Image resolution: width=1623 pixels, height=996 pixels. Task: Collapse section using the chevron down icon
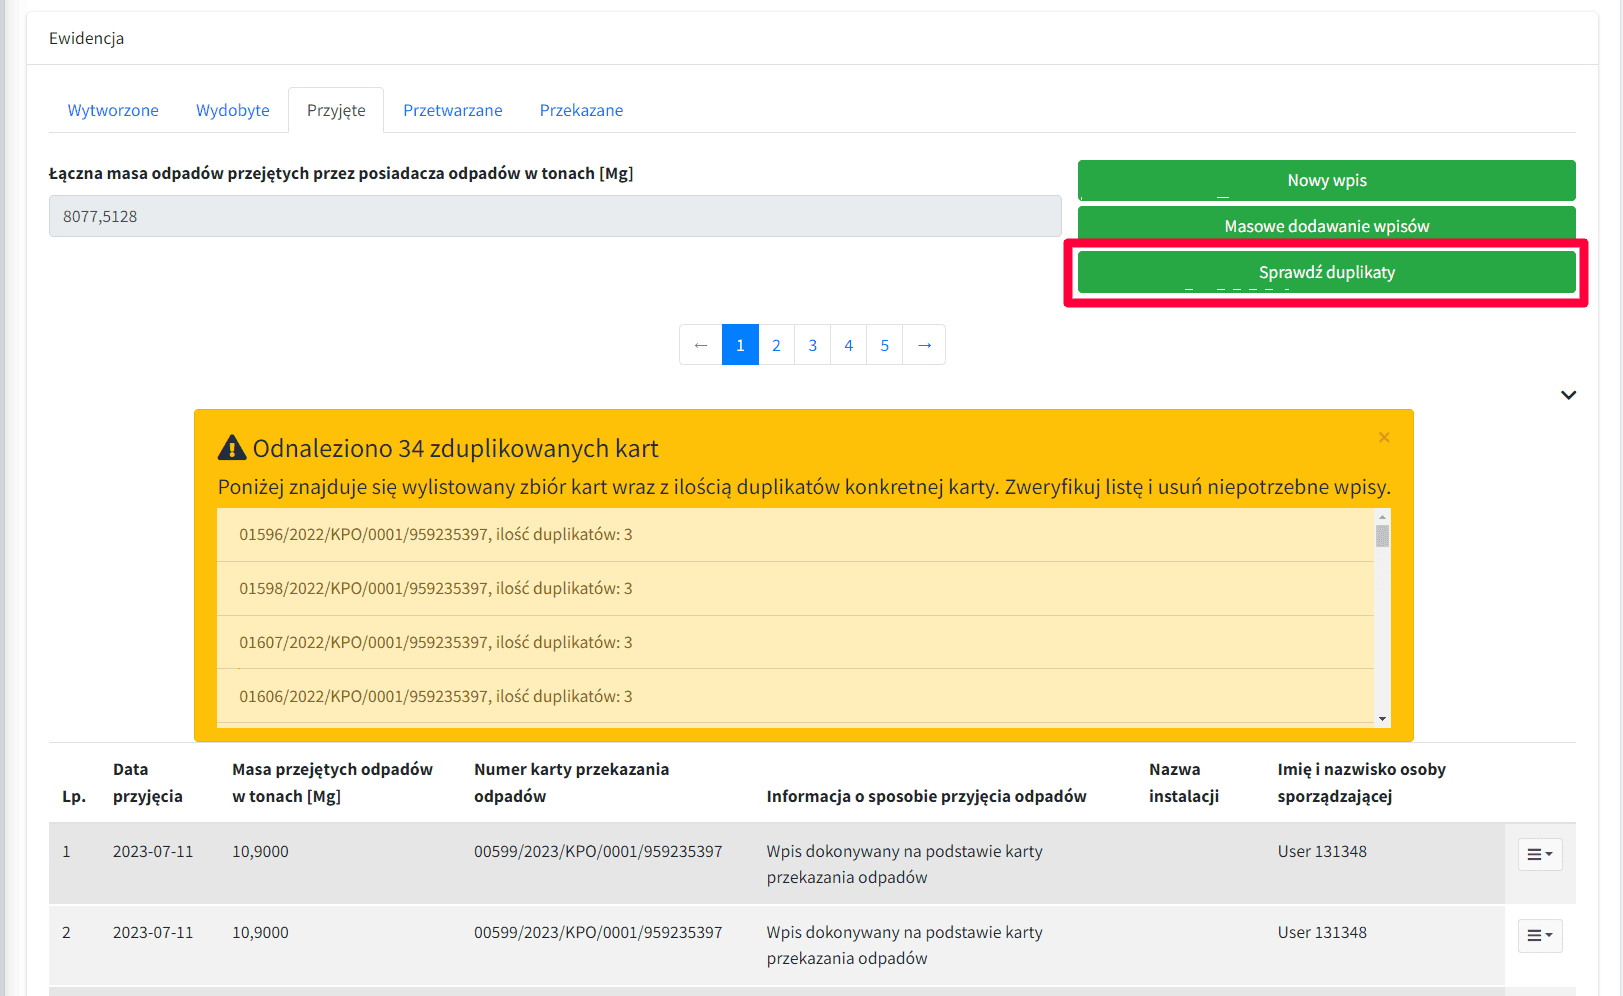[1568, 395]
